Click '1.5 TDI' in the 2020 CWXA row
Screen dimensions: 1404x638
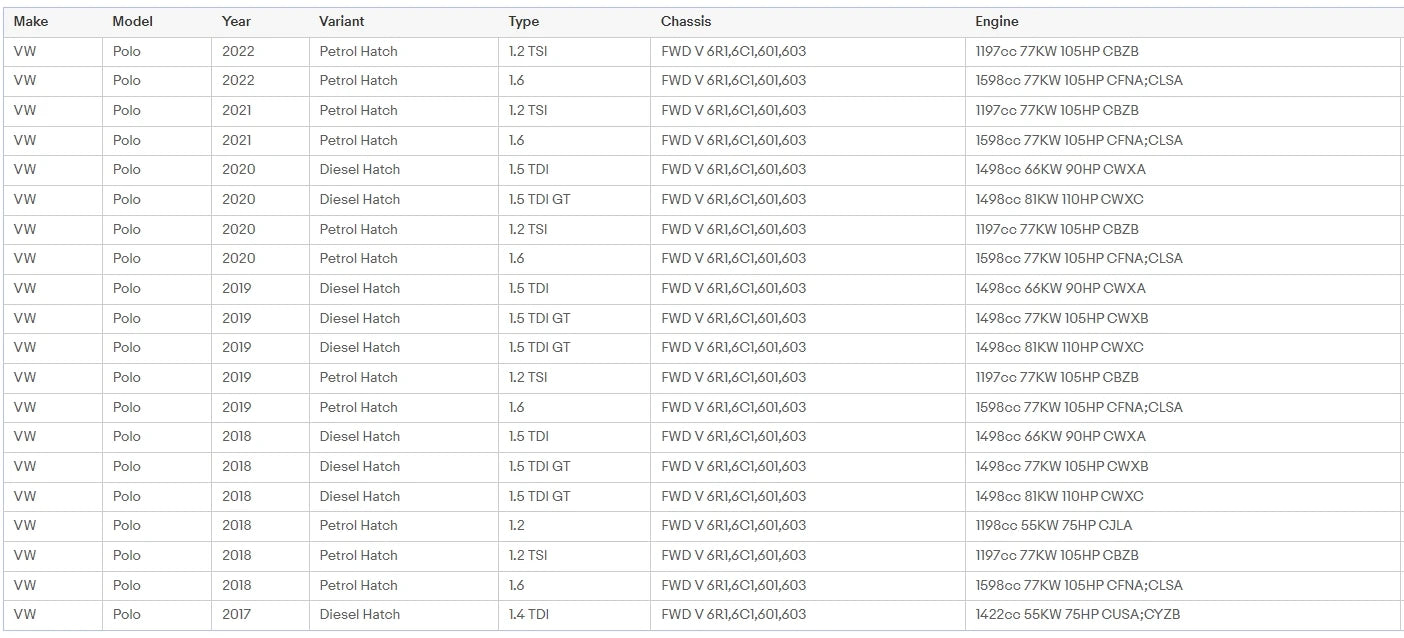click(x=528, y=169)
